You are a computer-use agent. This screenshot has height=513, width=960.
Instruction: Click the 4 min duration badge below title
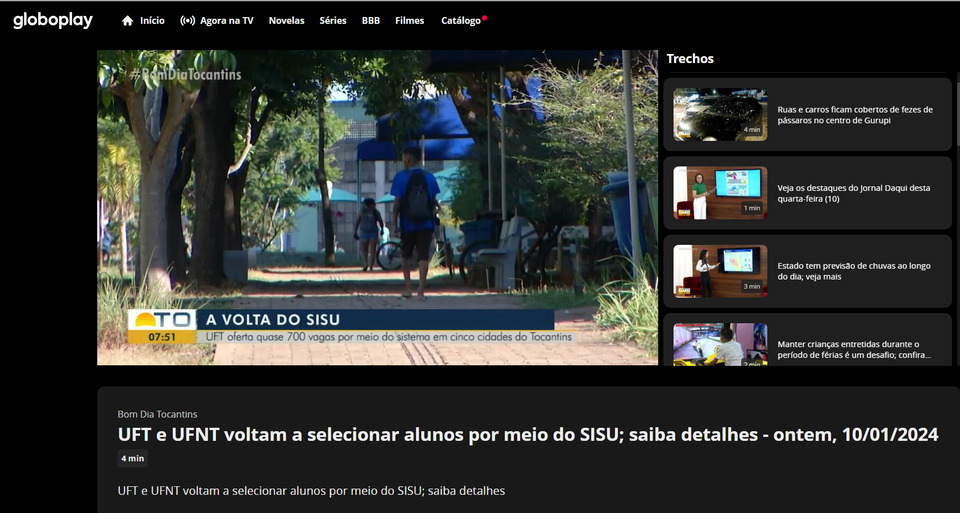(x=132, y=459)
